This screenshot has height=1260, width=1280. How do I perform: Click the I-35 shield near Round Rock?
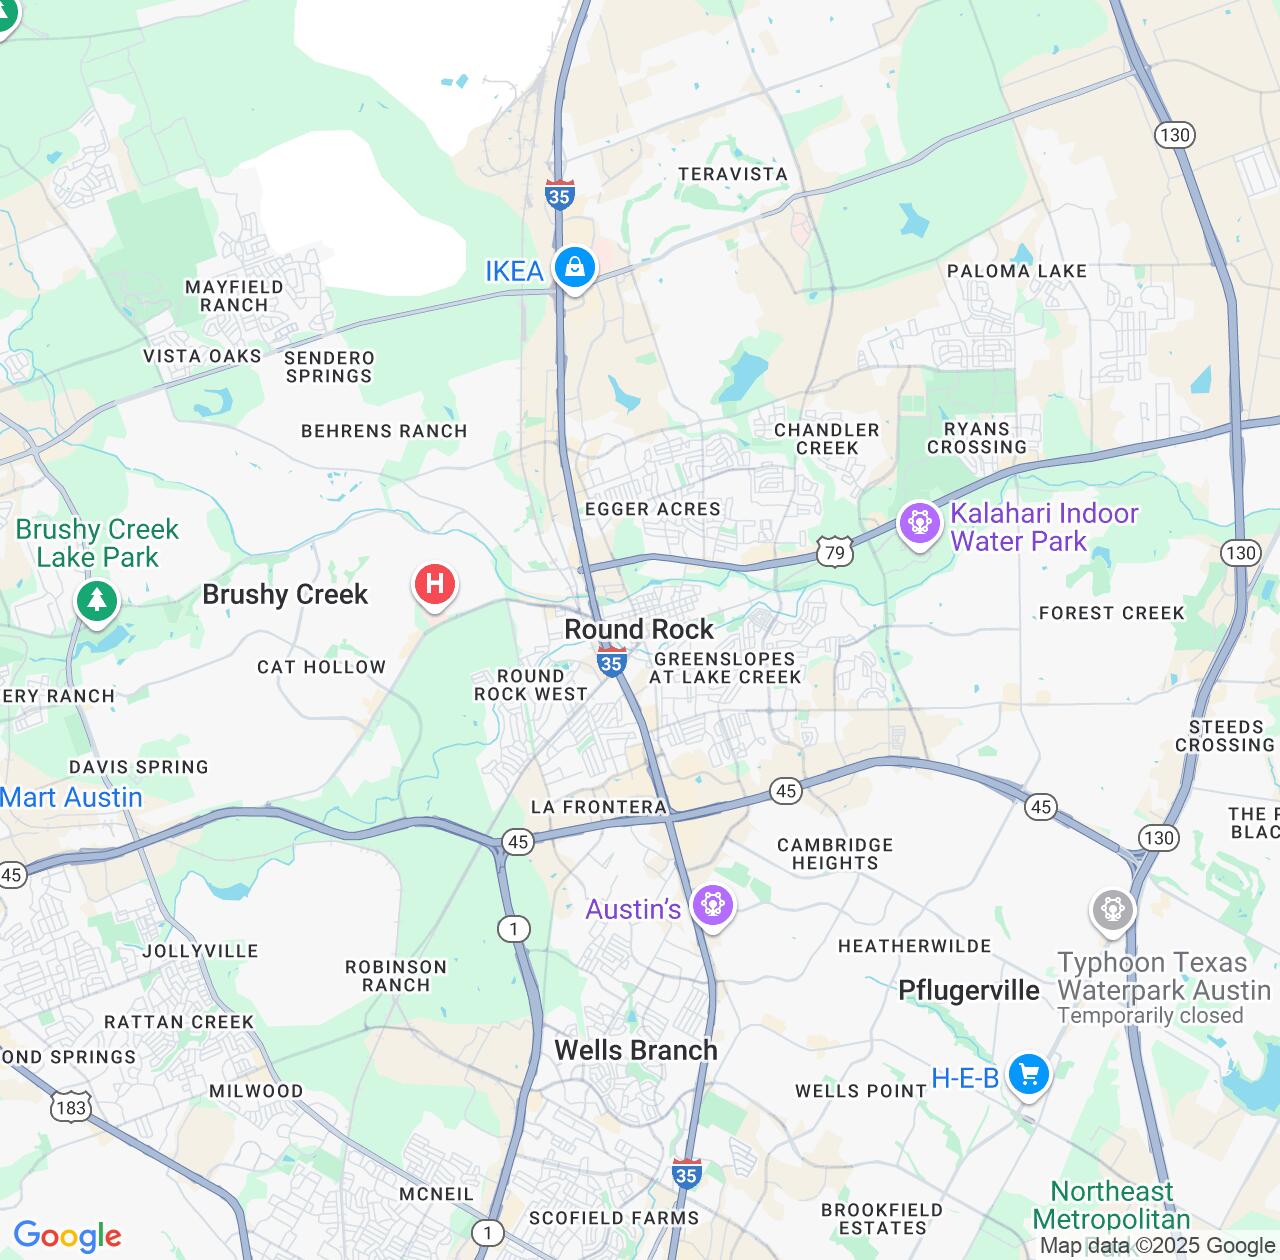tap(612, 660)
